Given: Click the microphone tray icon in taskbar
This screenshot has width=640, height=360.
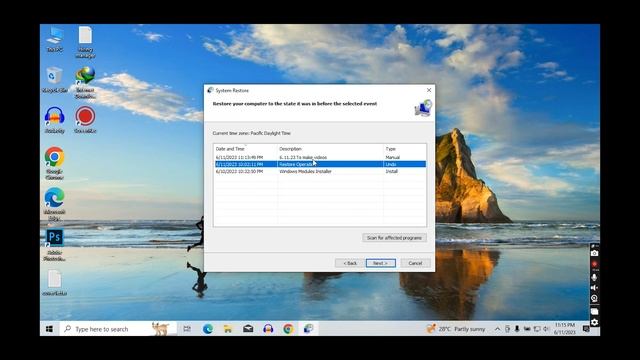Looking at the screenshot, I should (517, 329).
